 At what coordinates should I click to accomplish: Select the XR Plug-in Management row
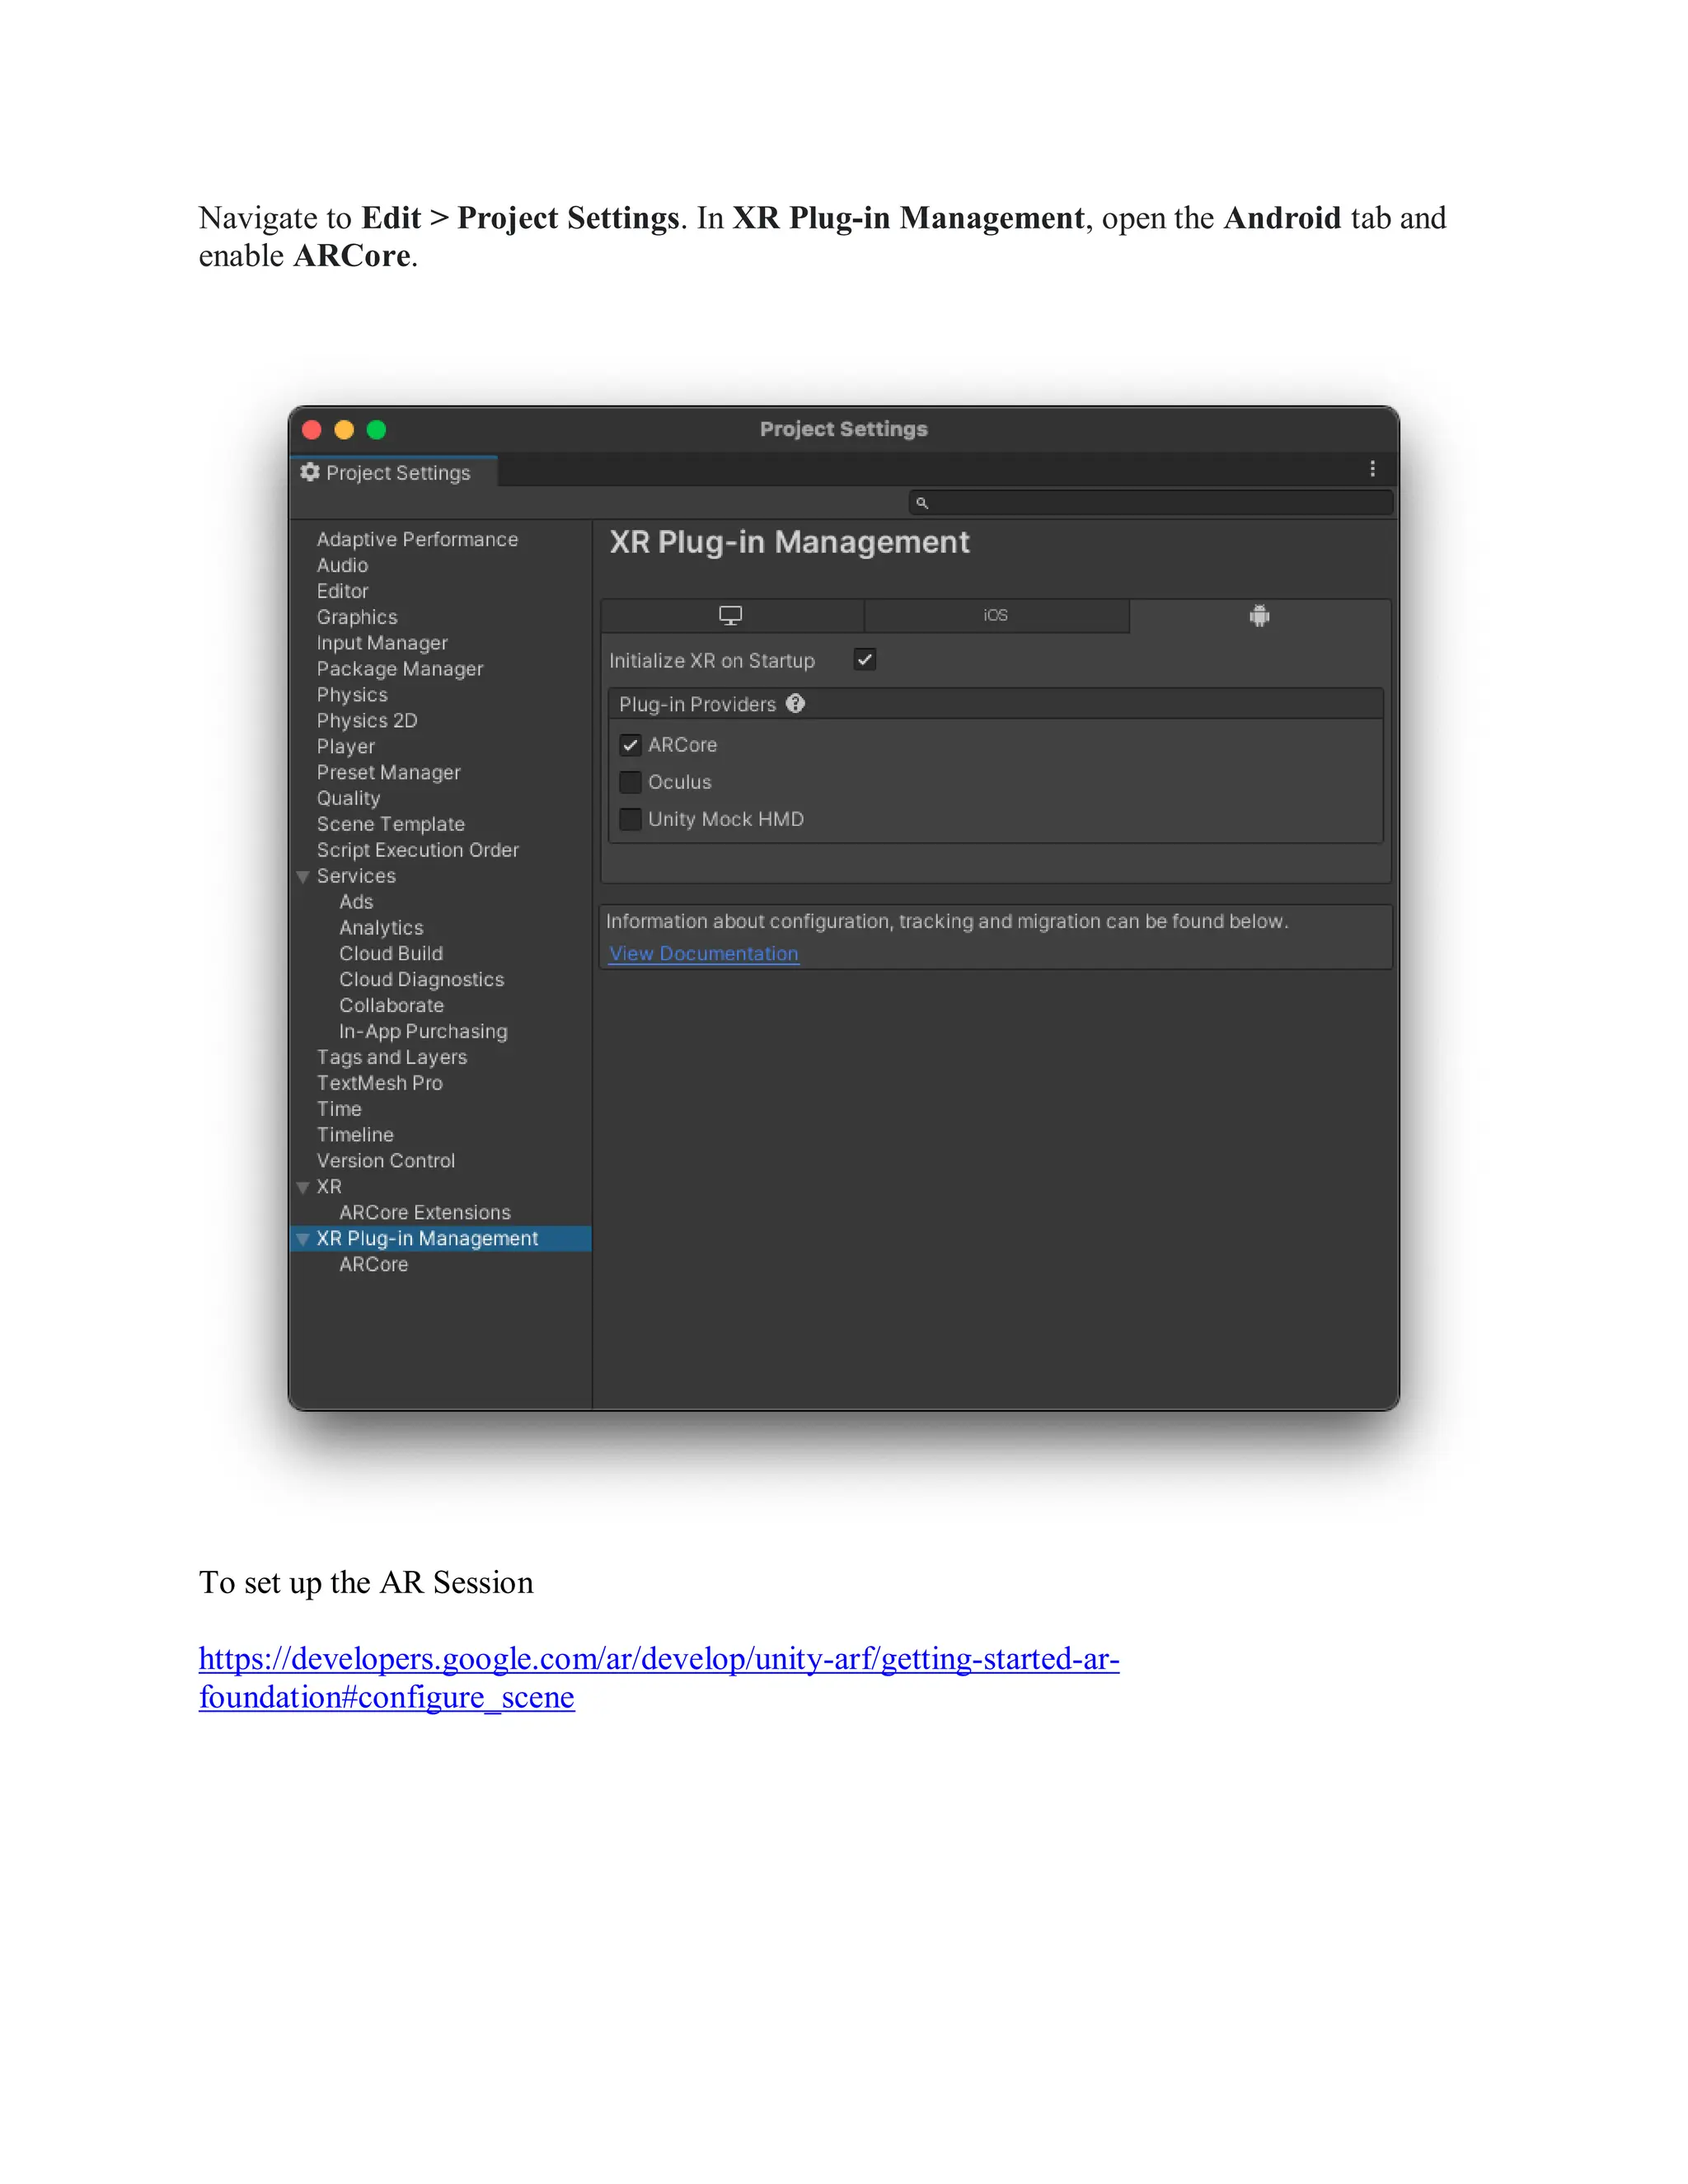441,1240
